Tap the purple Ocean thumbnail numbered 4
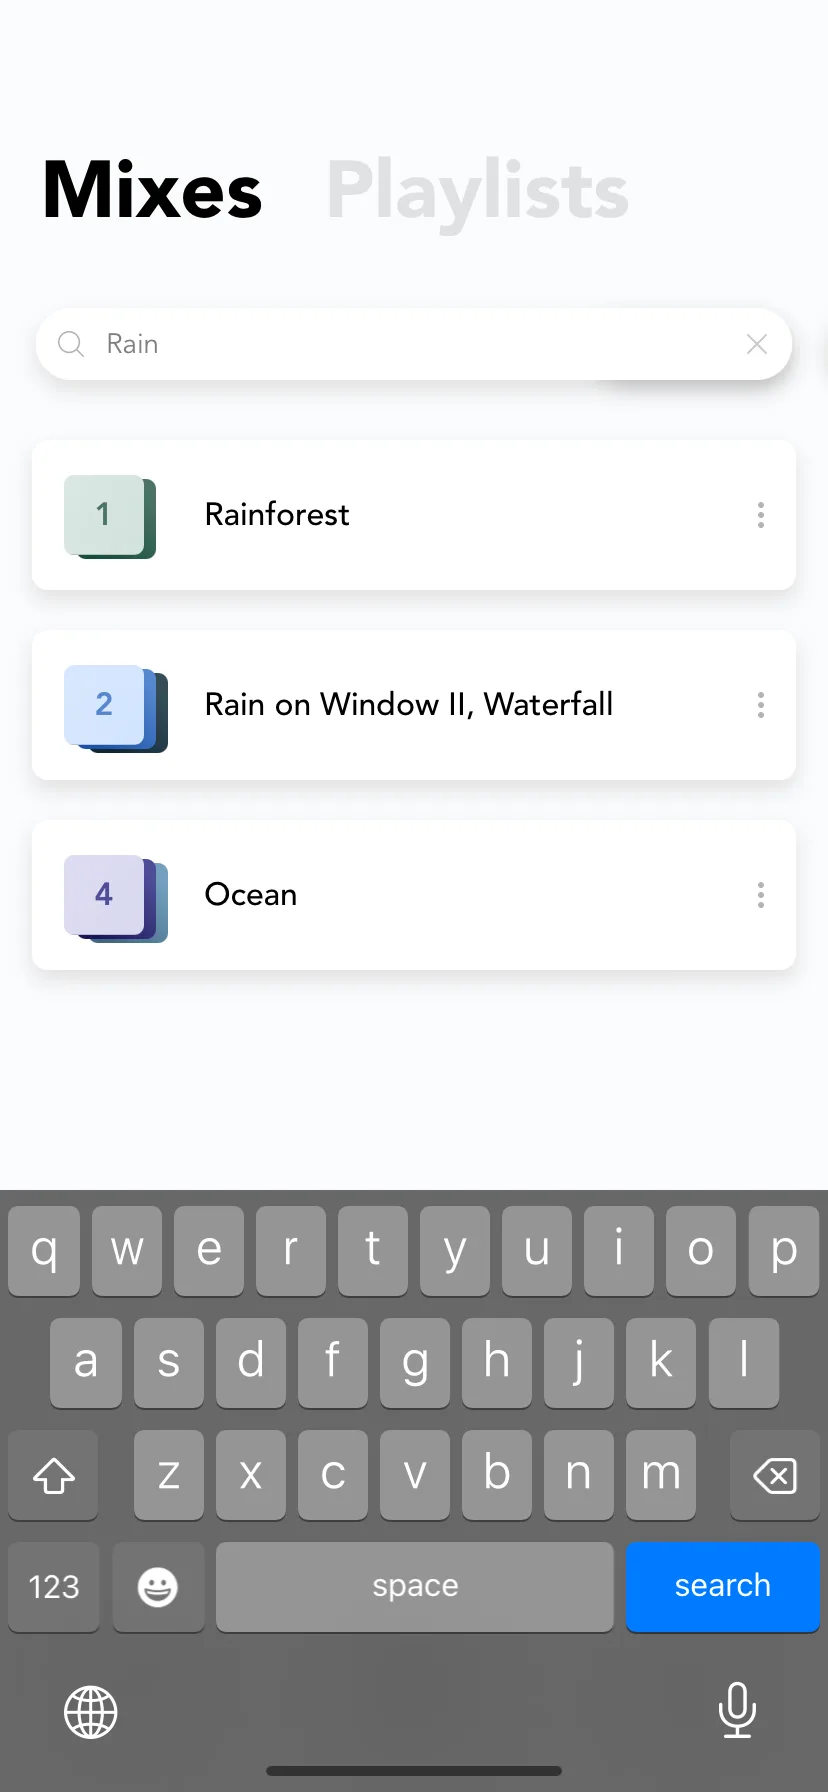This screenshot has height=1792, width=828. click(x=116, y=898)
